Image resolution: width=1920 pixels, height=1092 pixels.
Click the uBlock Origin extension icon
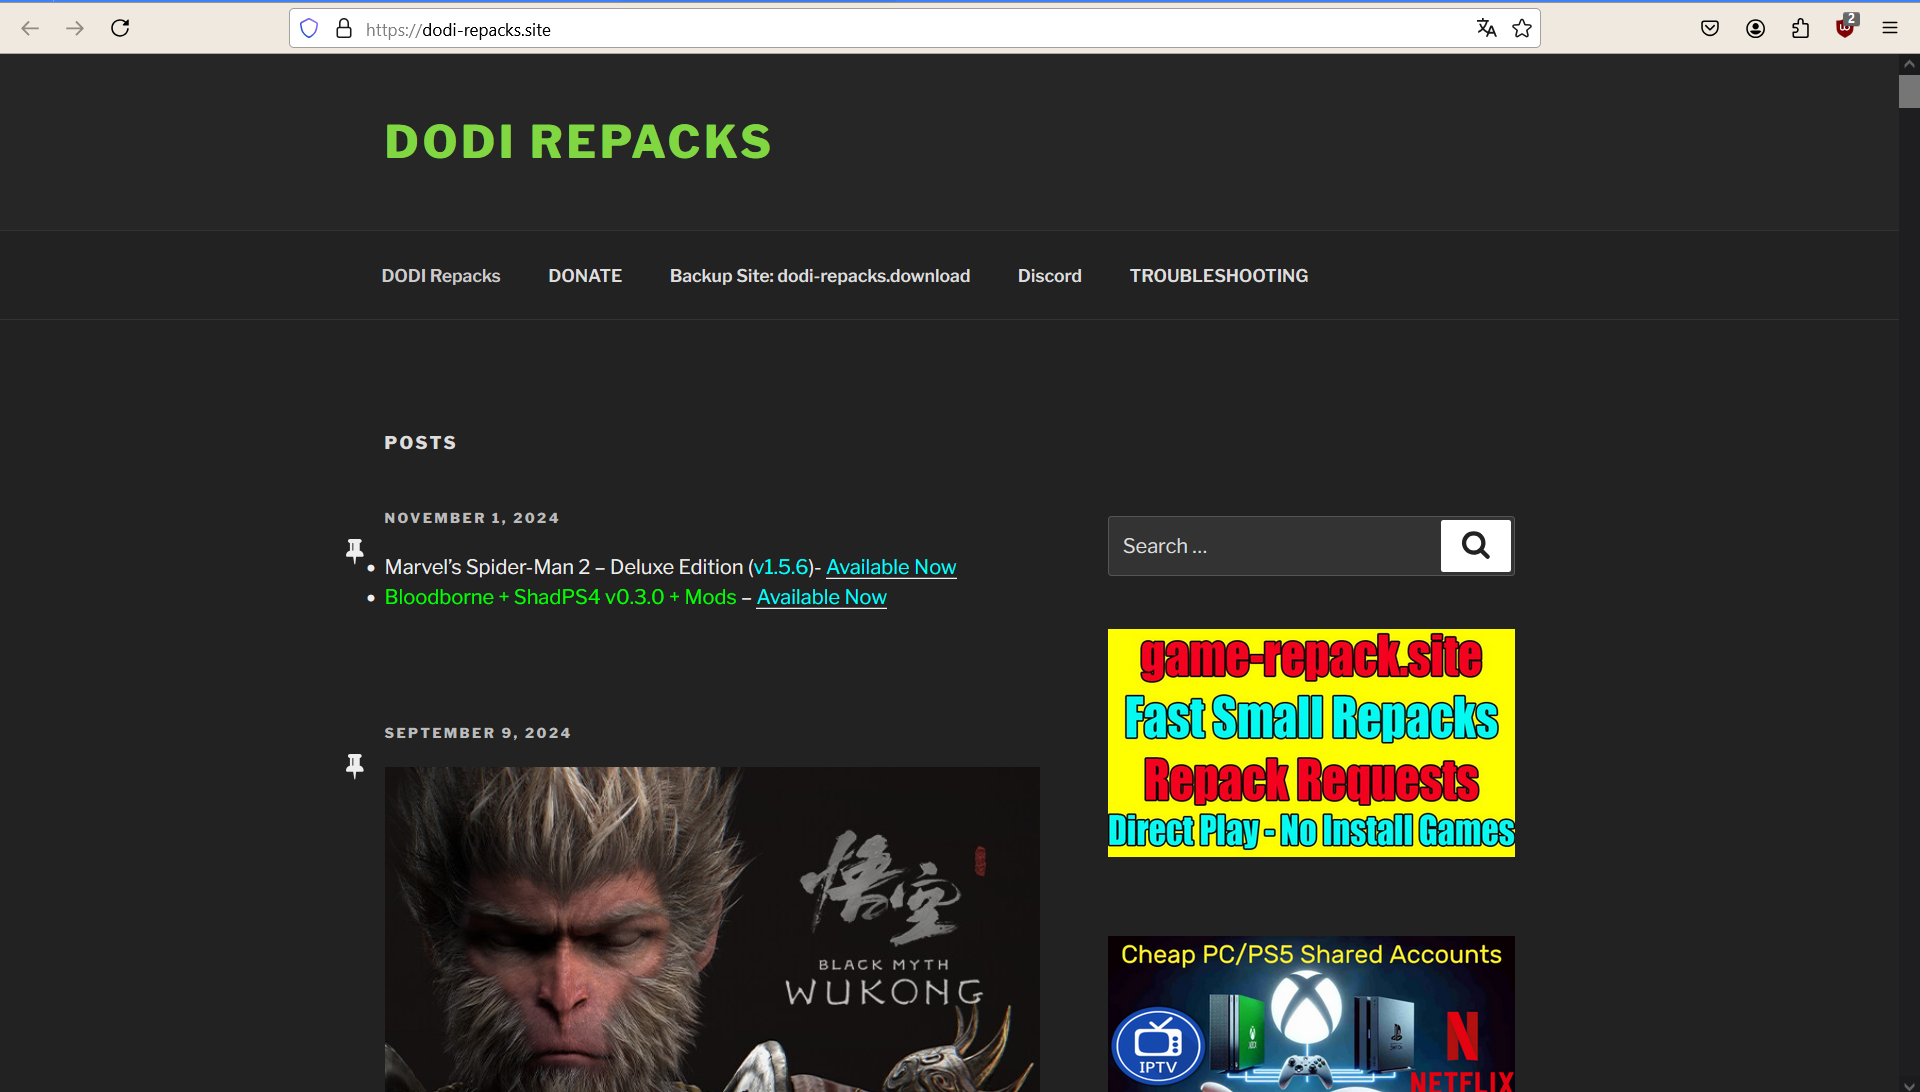[1845, 28]
